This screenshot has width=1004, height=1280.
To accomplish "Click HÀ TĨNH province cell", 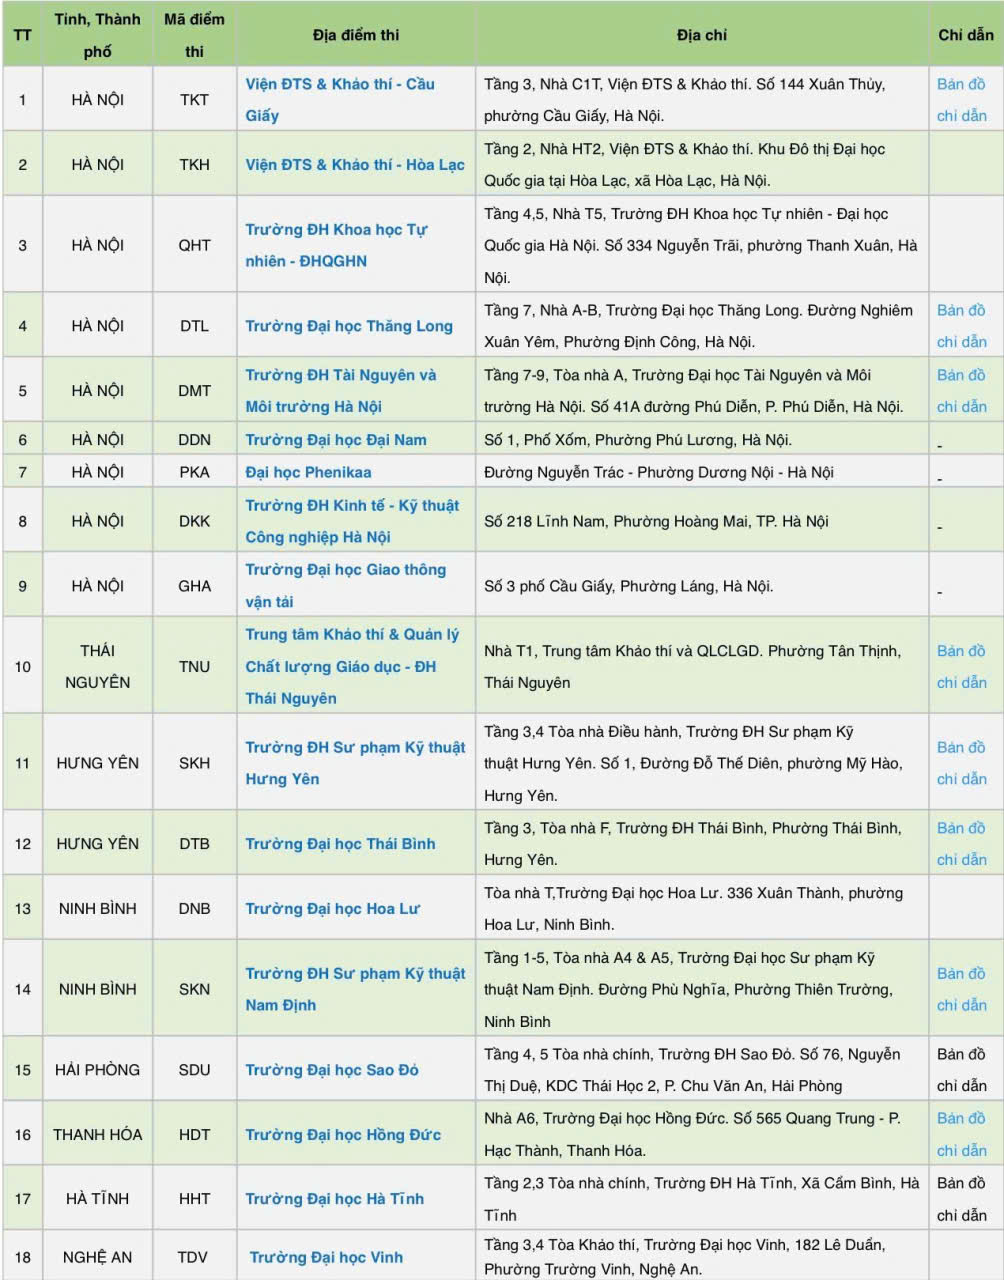I will click(98, 1199).
